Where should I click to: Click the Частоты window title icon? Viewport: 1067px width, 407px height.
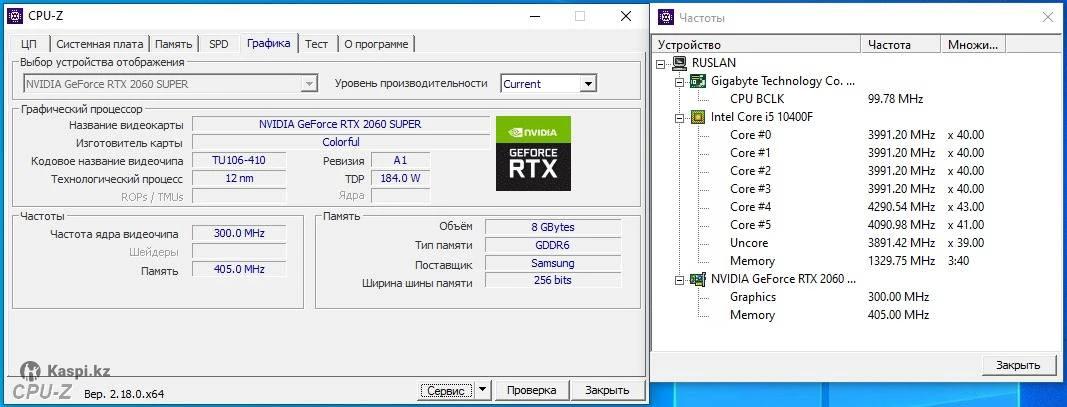(666, 17)
